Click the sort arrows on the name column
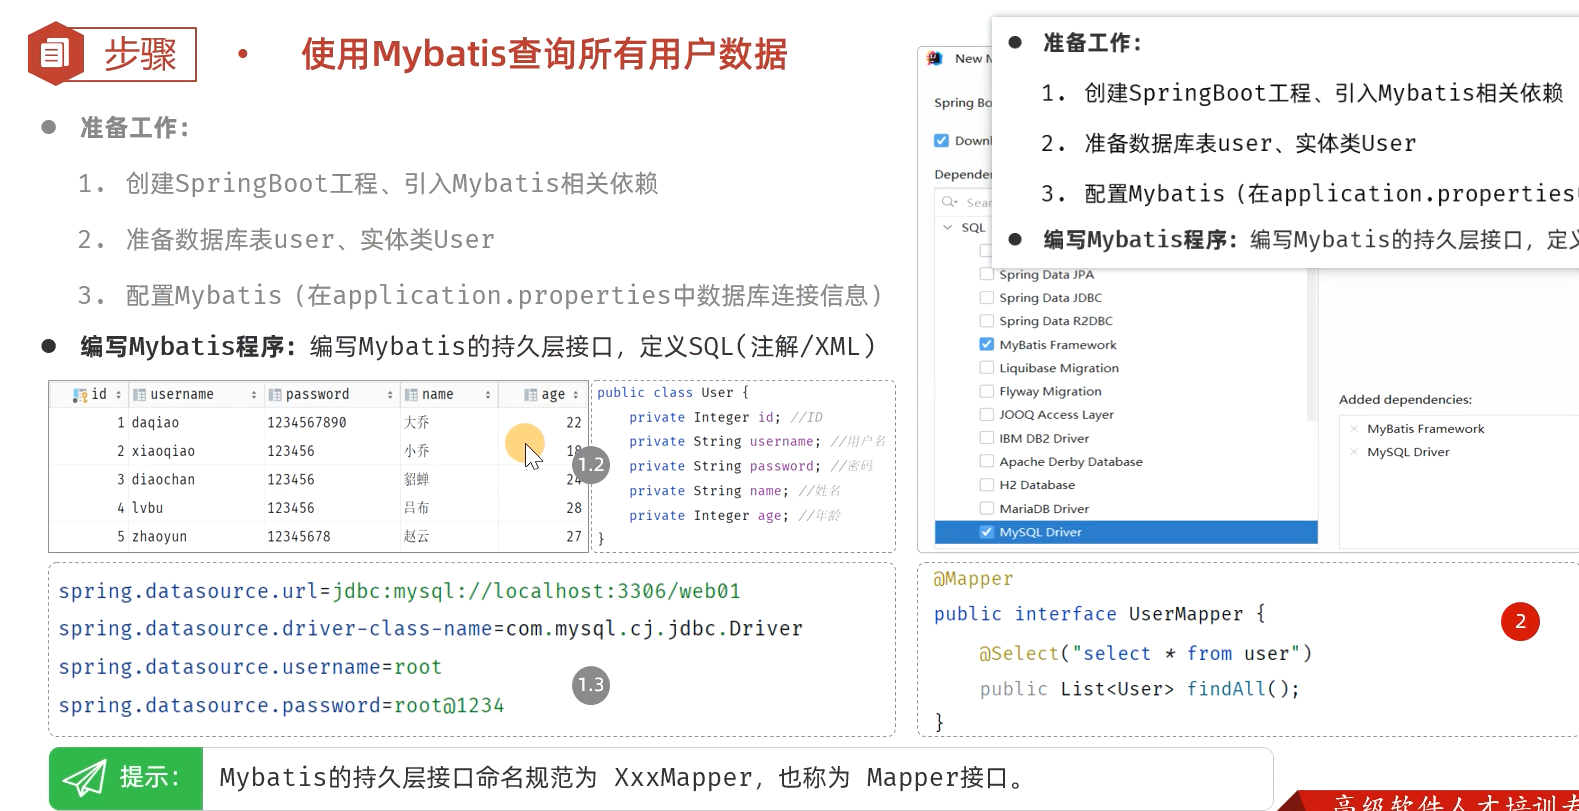Image resolution: width=1579 pixels, height=811 pixels. [x=488, y=395]
